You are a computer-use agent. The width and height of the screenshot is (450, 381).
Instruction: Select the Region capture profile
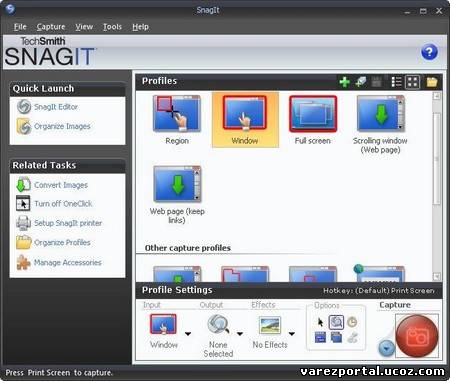tap(177, 120)
